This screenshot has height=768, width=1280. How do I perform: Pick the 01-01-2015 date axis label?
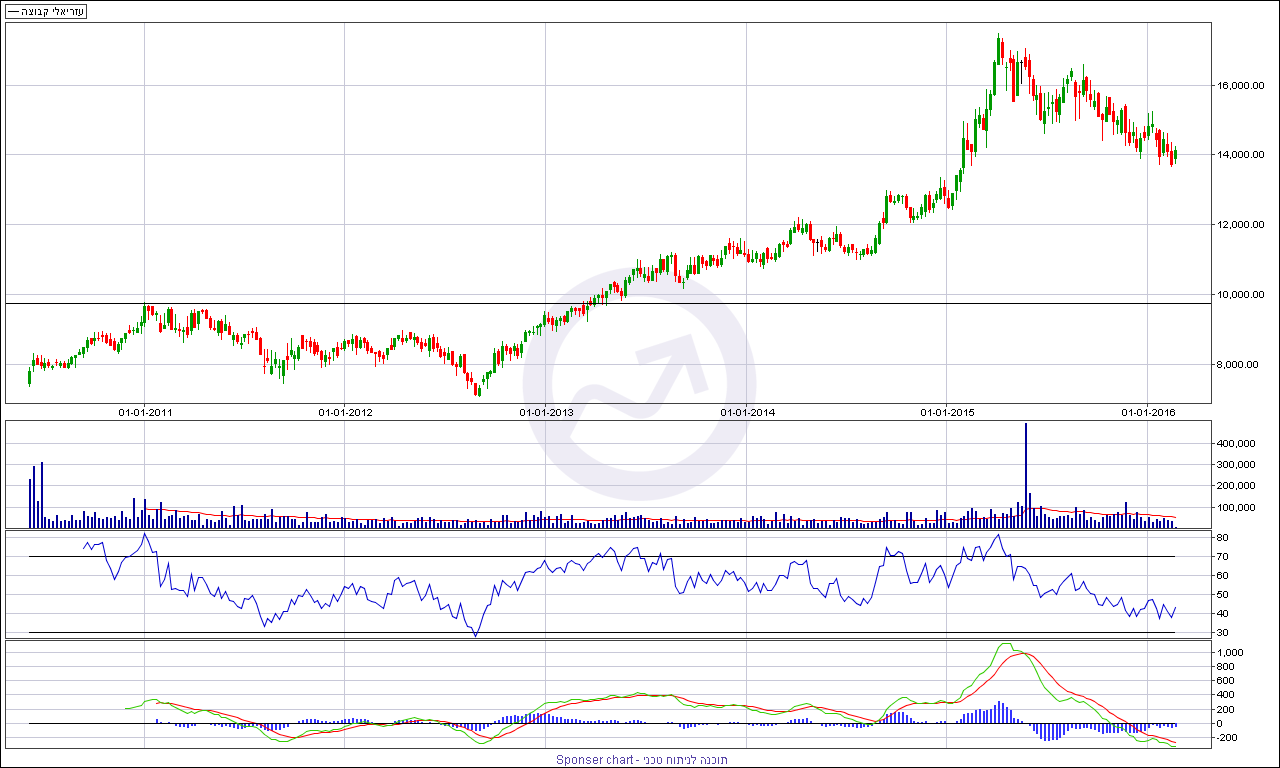947,412
